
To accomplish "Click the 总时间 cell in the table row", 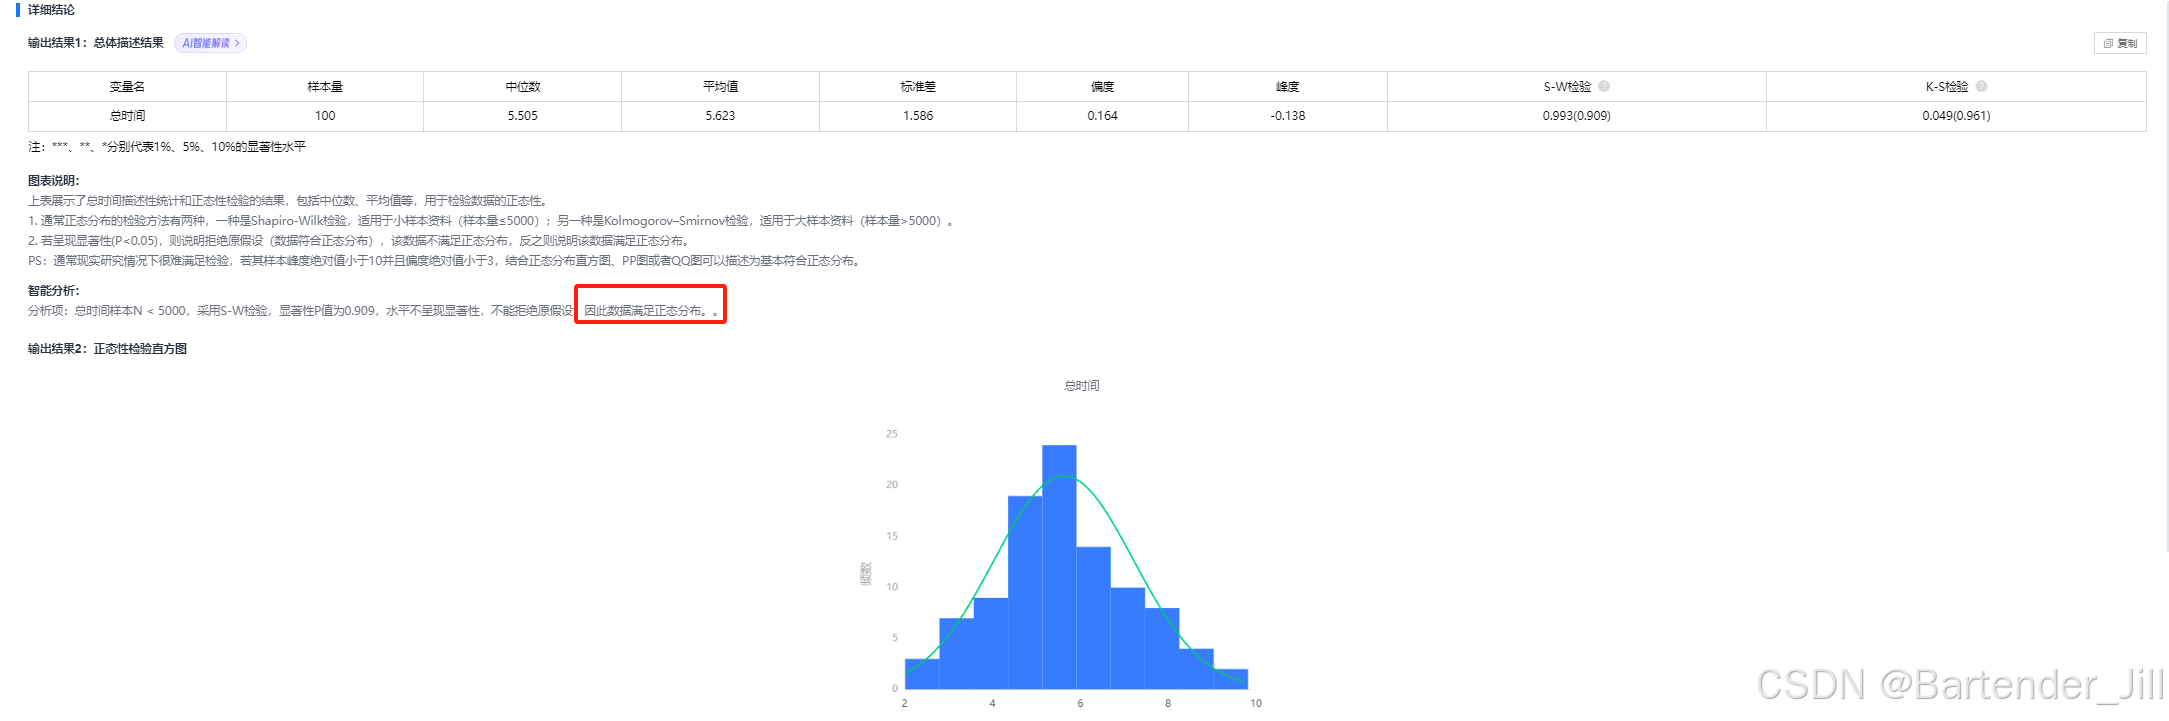I will coord(127,116).
